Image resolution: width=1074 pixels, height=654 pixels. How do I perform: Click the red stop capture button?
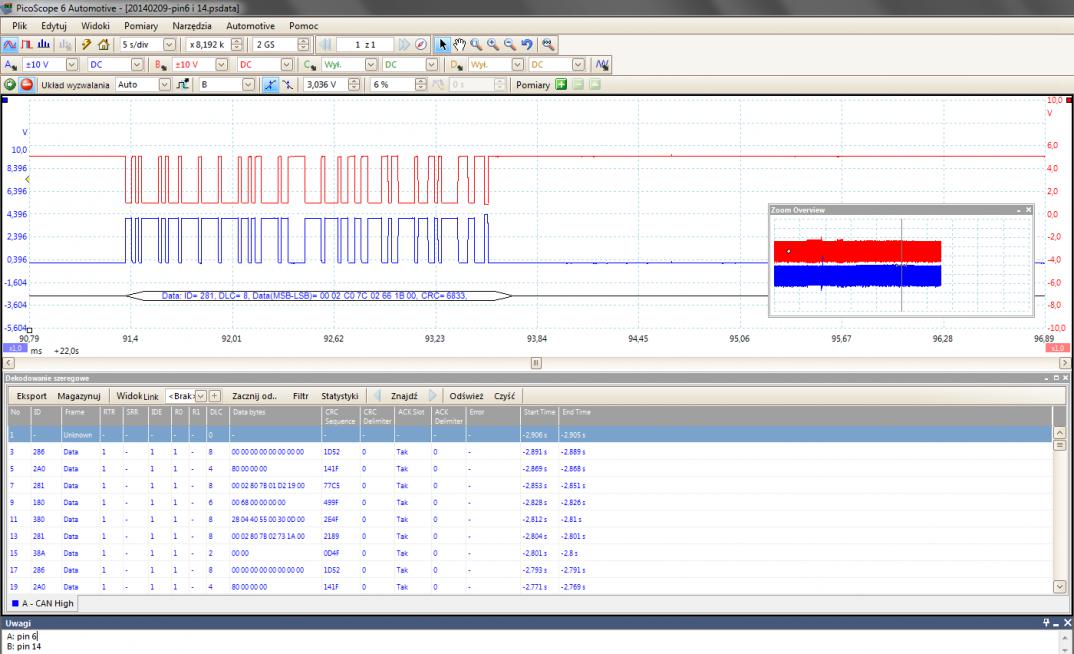(x=27, y=85)
